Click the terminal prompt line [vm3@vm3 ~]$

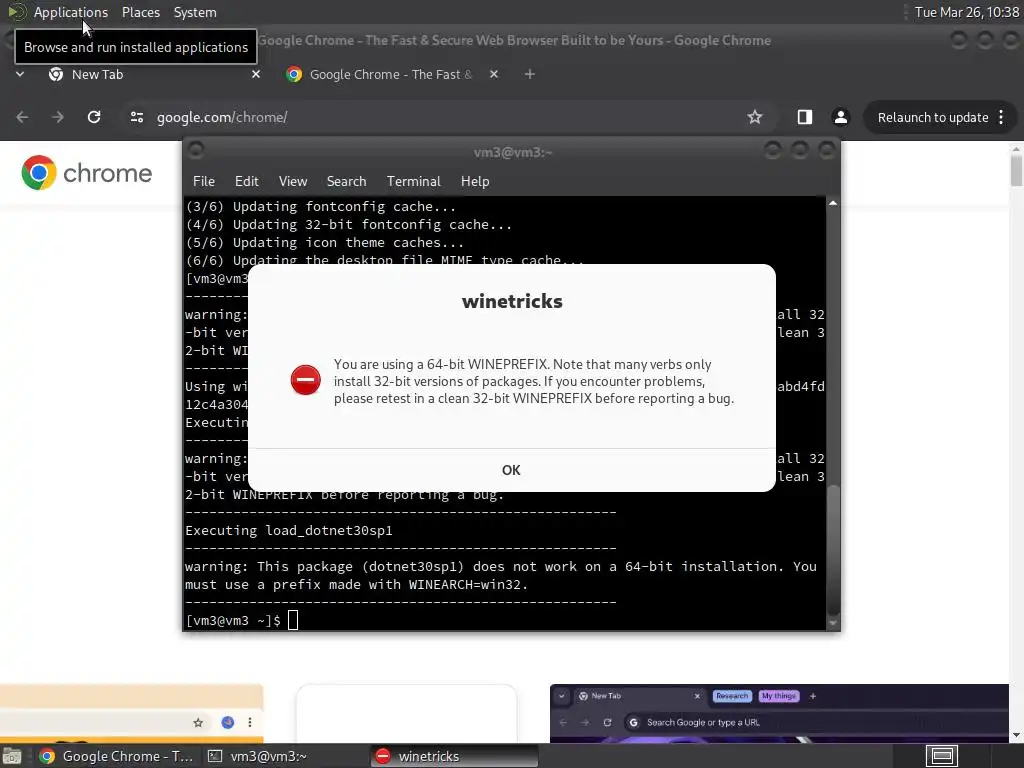(x=233, y=620)
